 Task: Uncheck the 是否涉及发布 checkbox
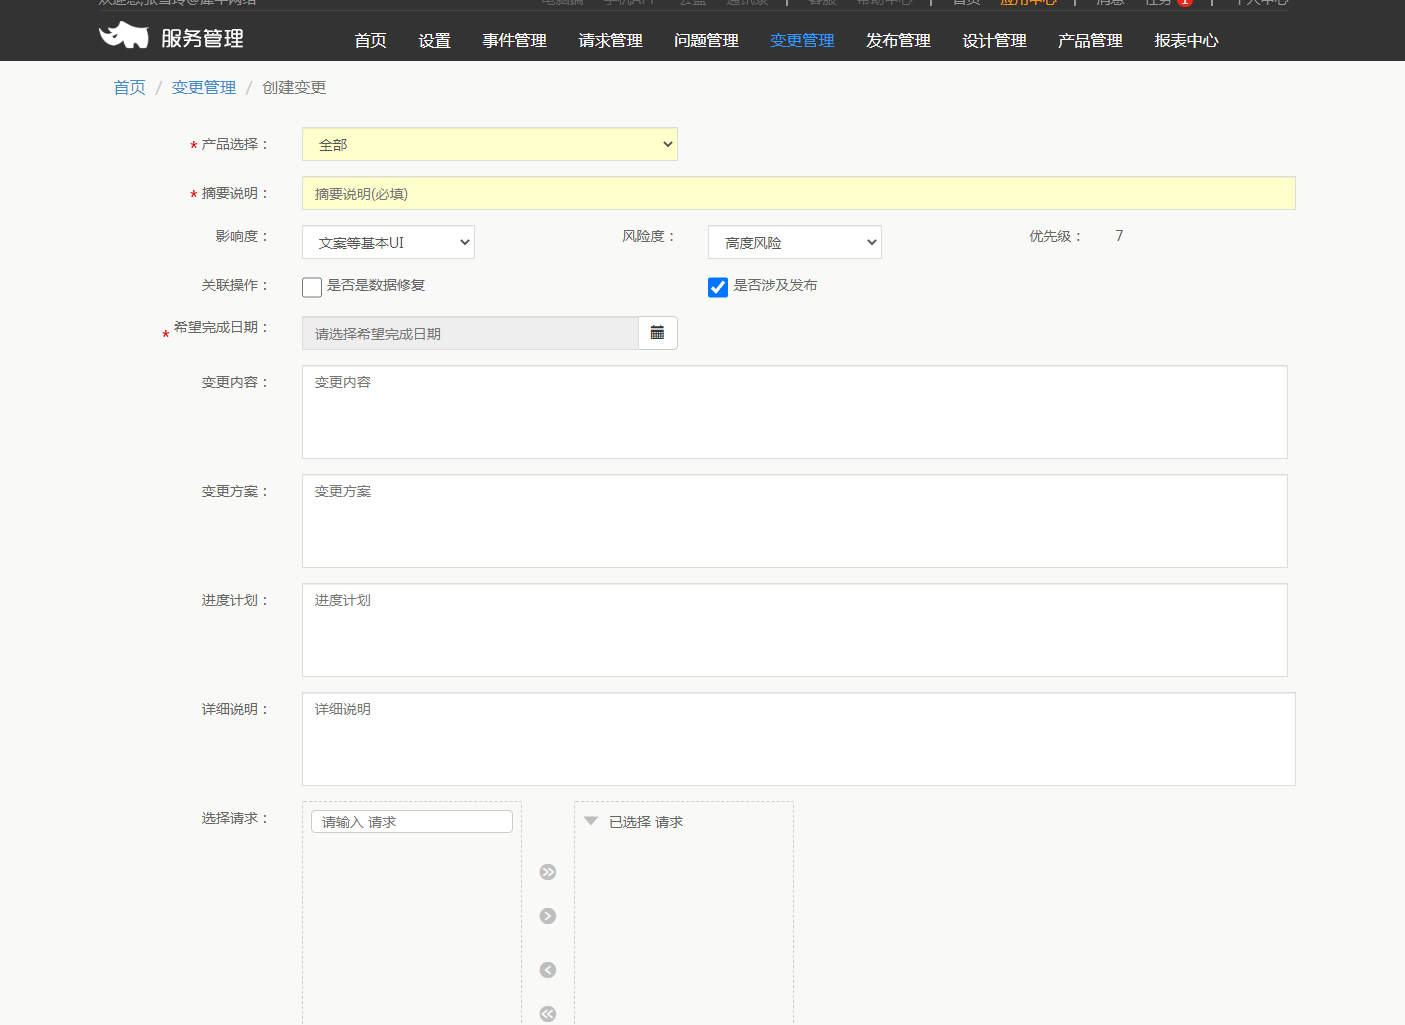[x=718, y=287]
